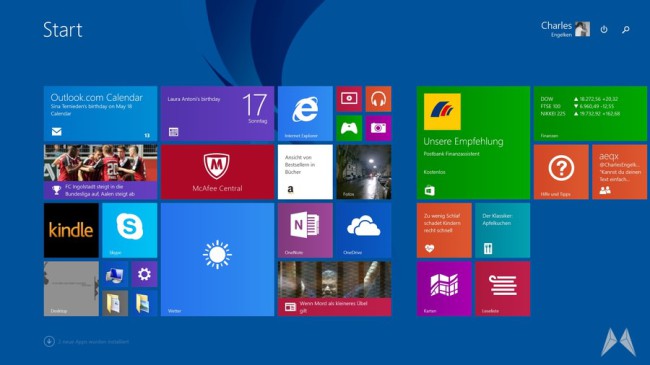The image size is (650, 365).
Task: Open the Karten maps tile
Action: tap(444, 289)
